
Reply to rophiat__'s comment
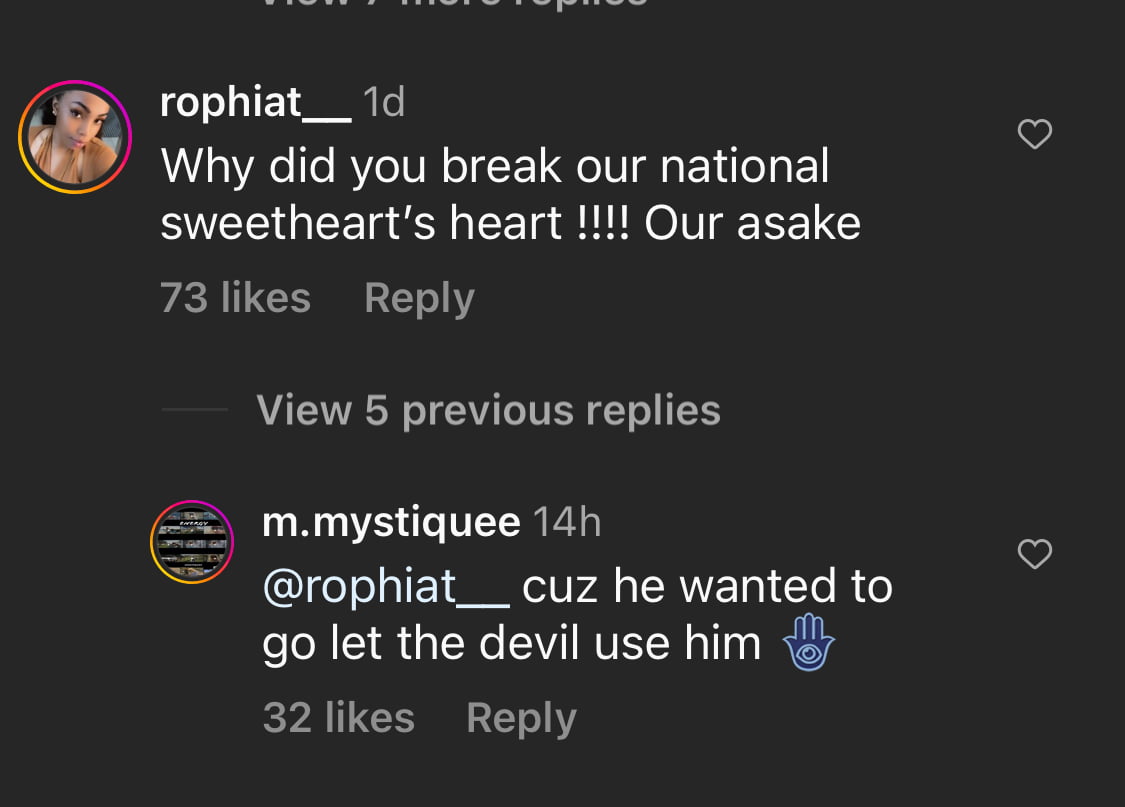[x=418, y=297]
